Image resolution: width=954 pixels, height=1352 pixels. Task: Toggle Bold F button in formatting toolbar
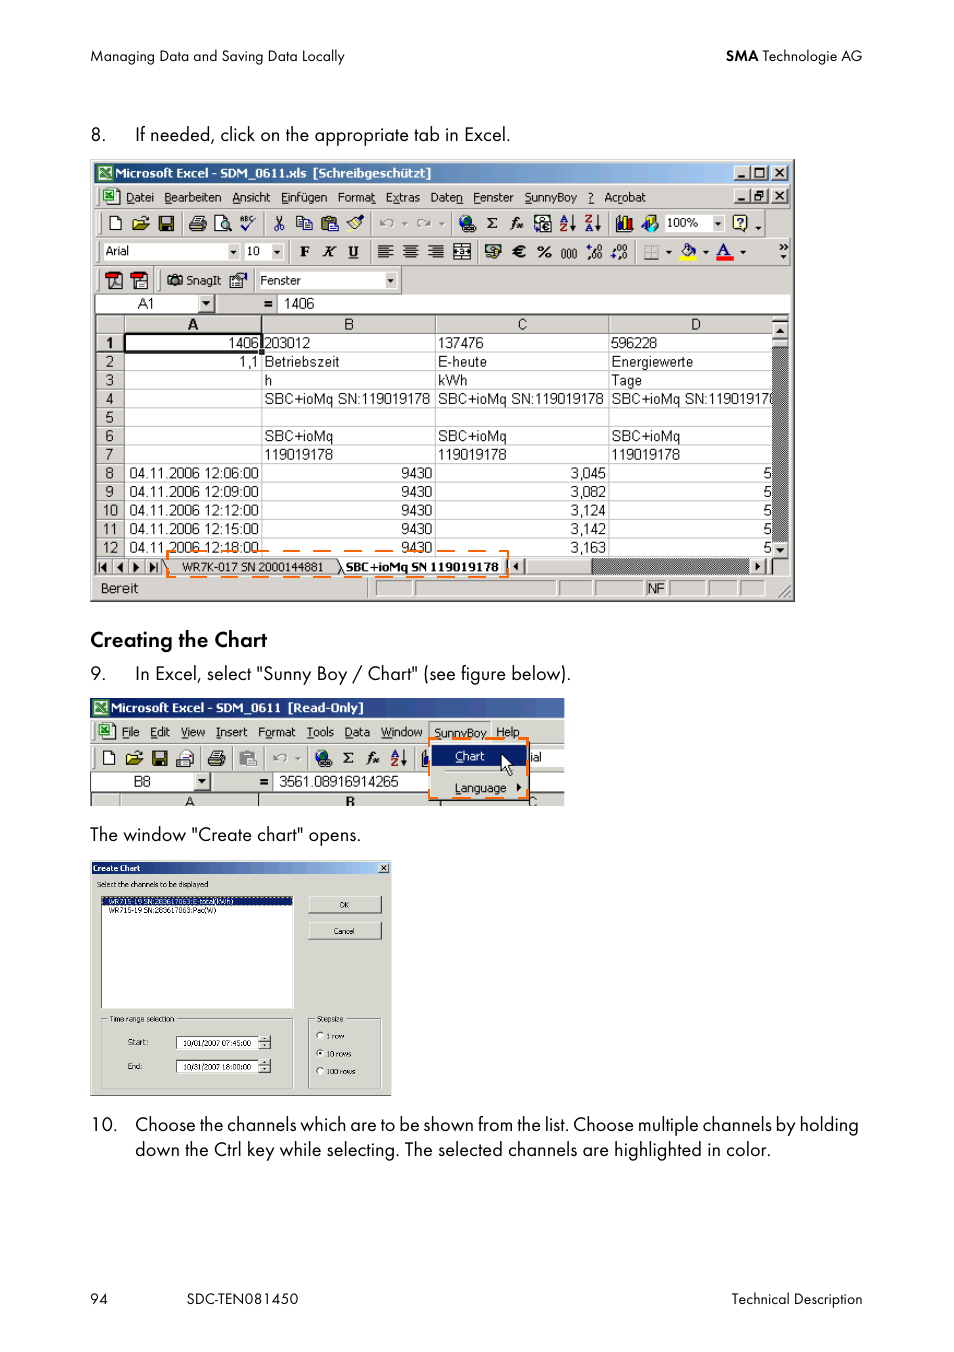pyautogui.click(x=304, y=252)
